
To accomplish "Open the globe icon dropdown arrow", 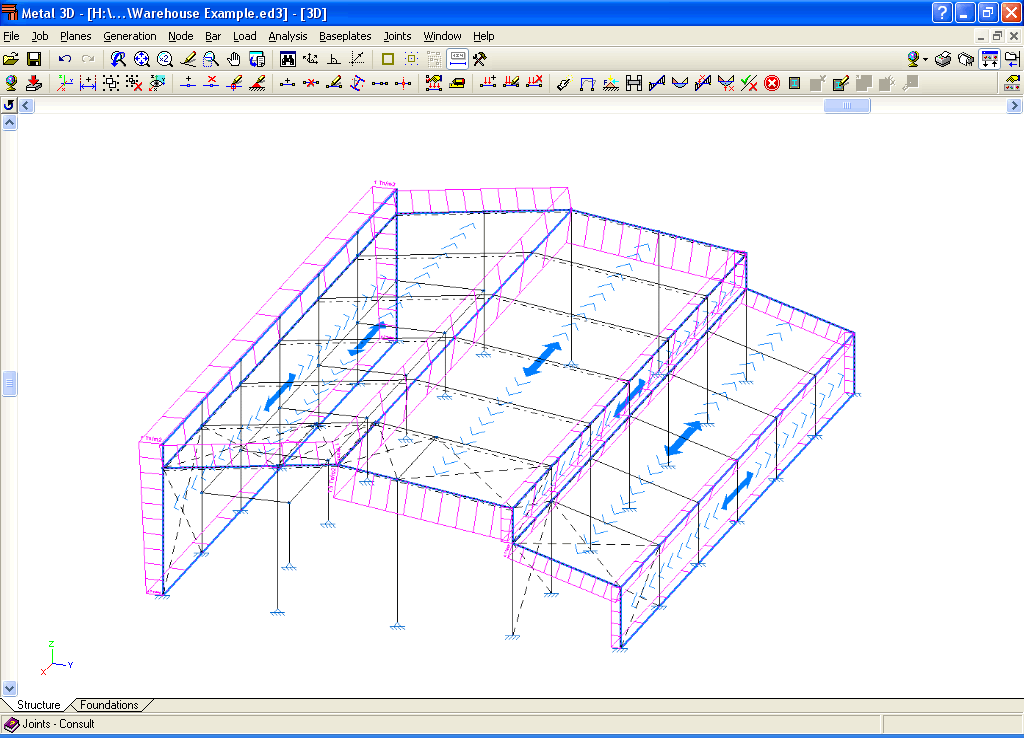I will coord(925,59).
